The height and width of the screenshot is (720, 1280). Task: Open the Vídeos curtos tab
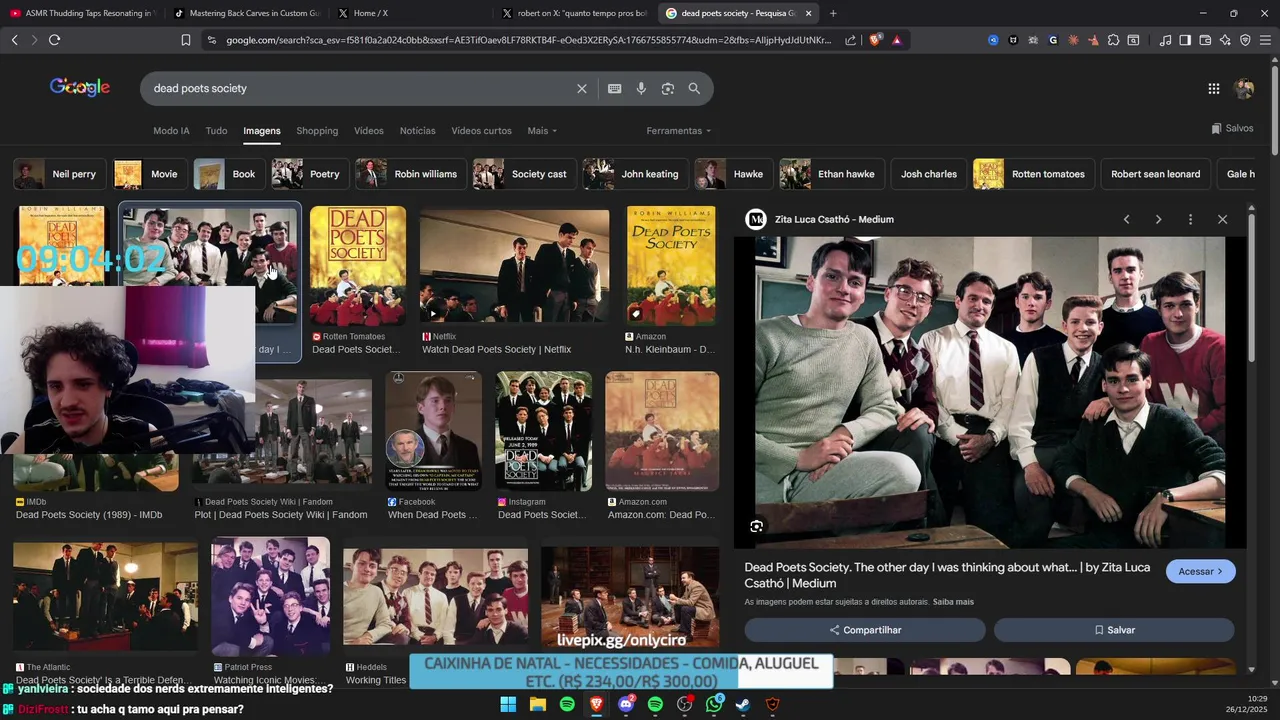tap(481, 131)
